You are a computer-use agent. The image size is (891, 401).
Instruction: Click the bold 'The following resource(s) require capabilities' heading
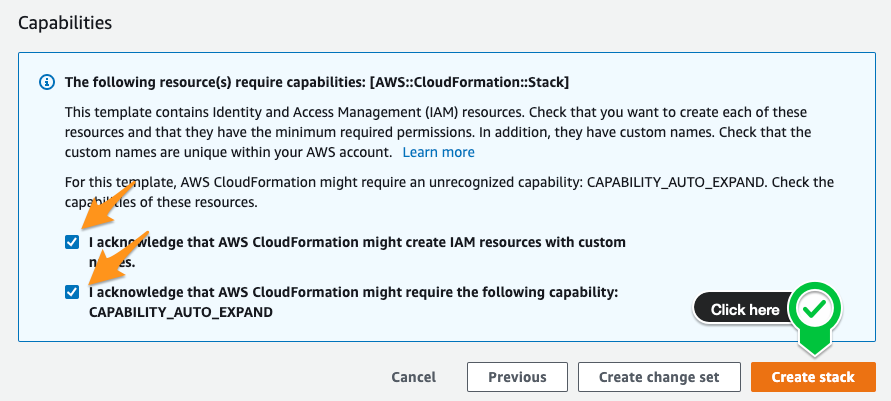point(317,82)
